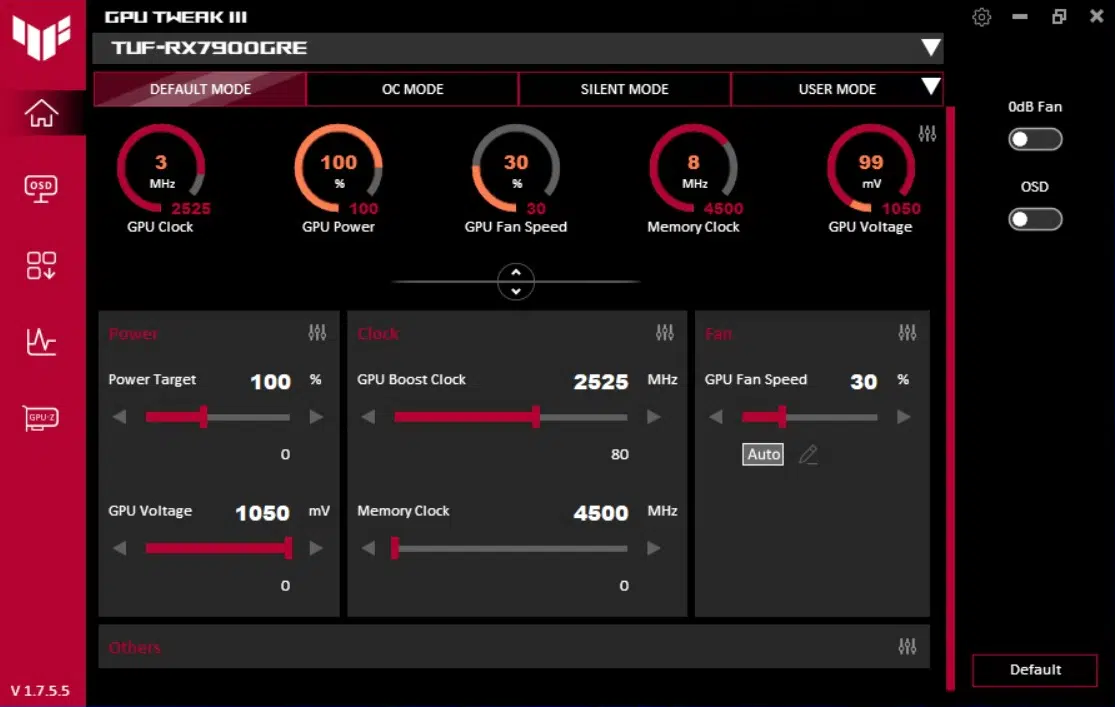The height and width of the screenshot is (707, 1115).
Task: Decrease Memory Clock with left arrow
Action: point(368,548)
